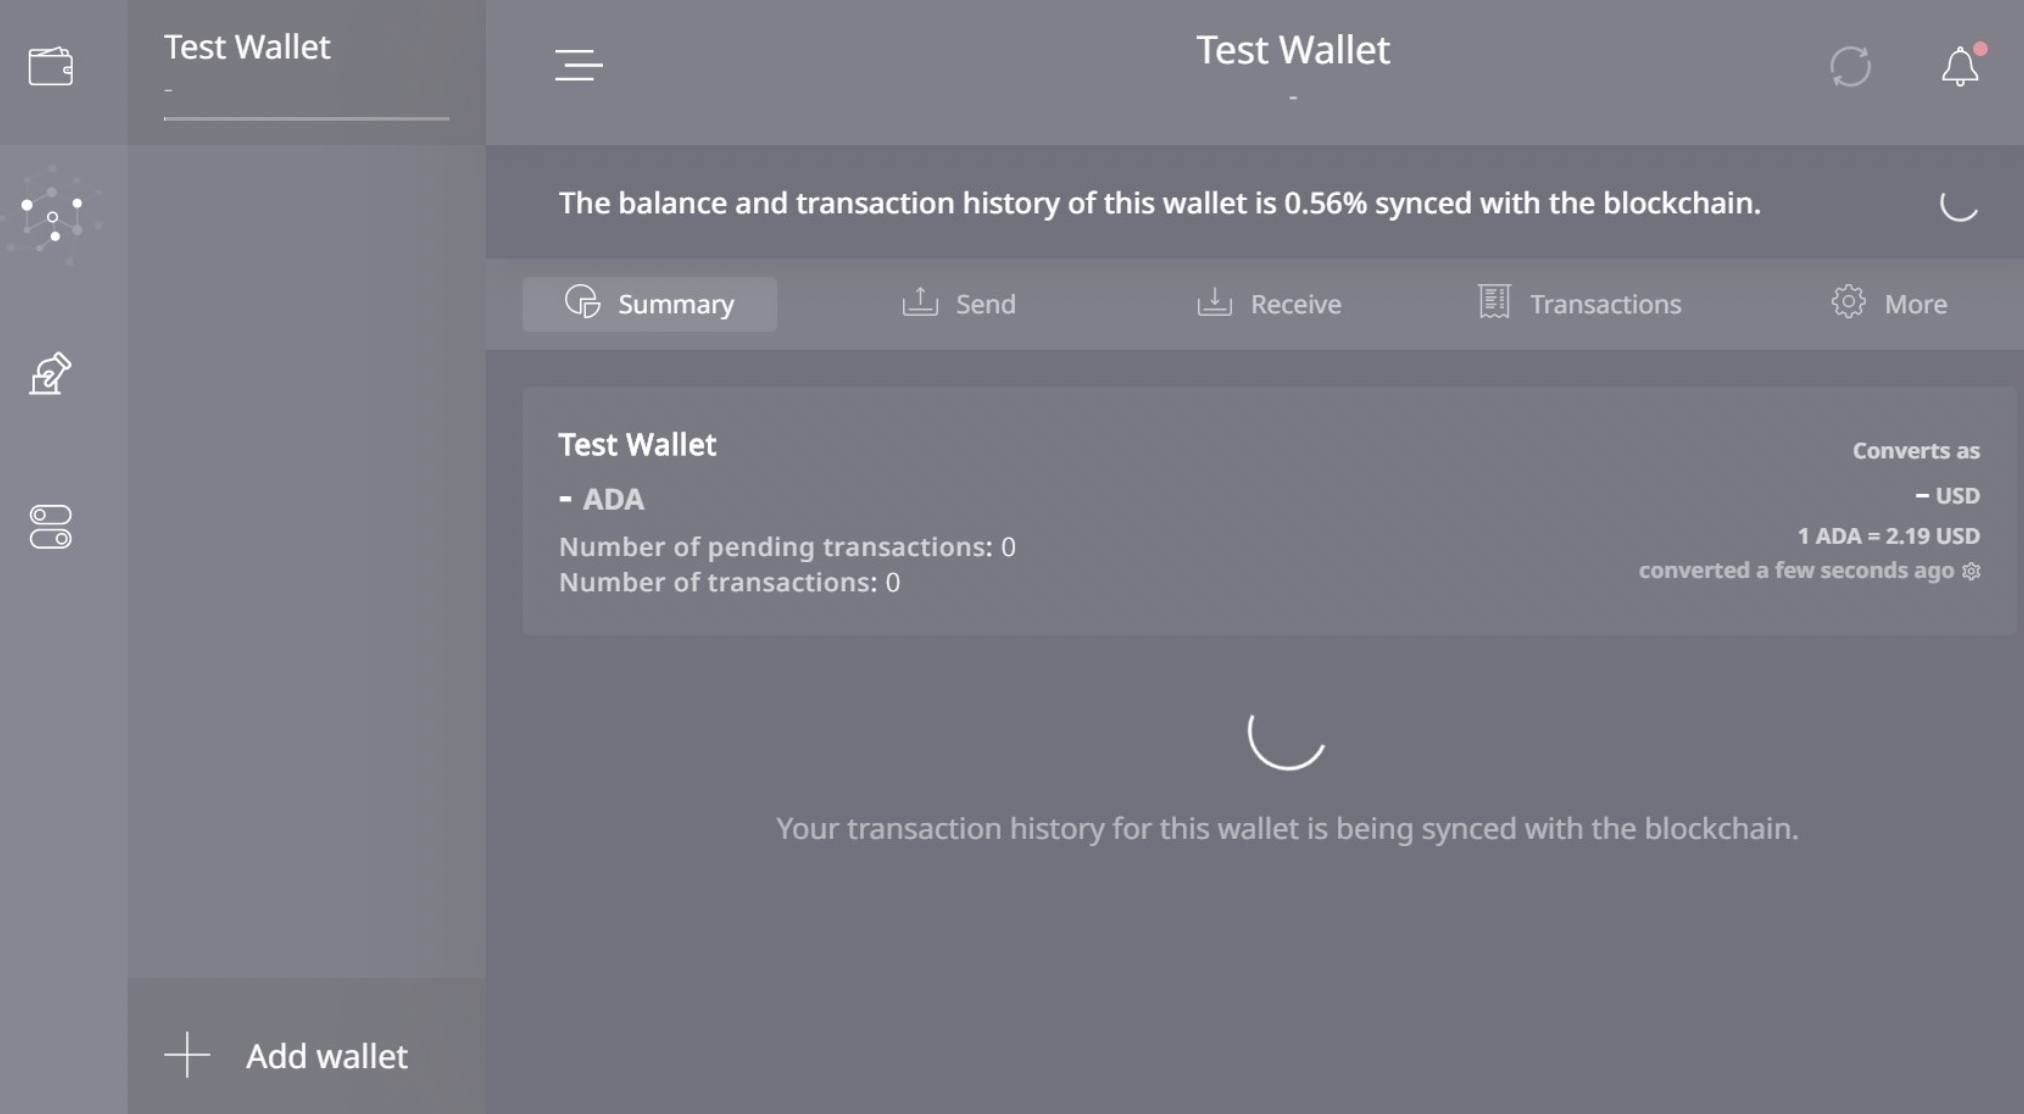Screen dimensions: 2024x1114
Task: Click the 1 ADA = 2.19 USD rate
Action: 1888,536
